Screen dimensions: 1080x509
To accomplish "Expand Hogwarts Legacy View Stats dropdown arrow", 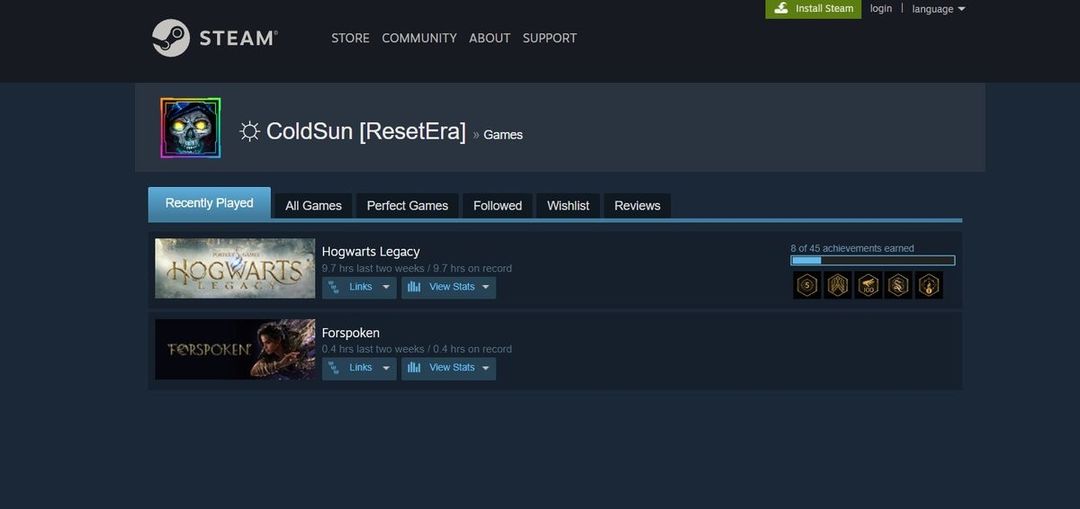I will [486, 287].
